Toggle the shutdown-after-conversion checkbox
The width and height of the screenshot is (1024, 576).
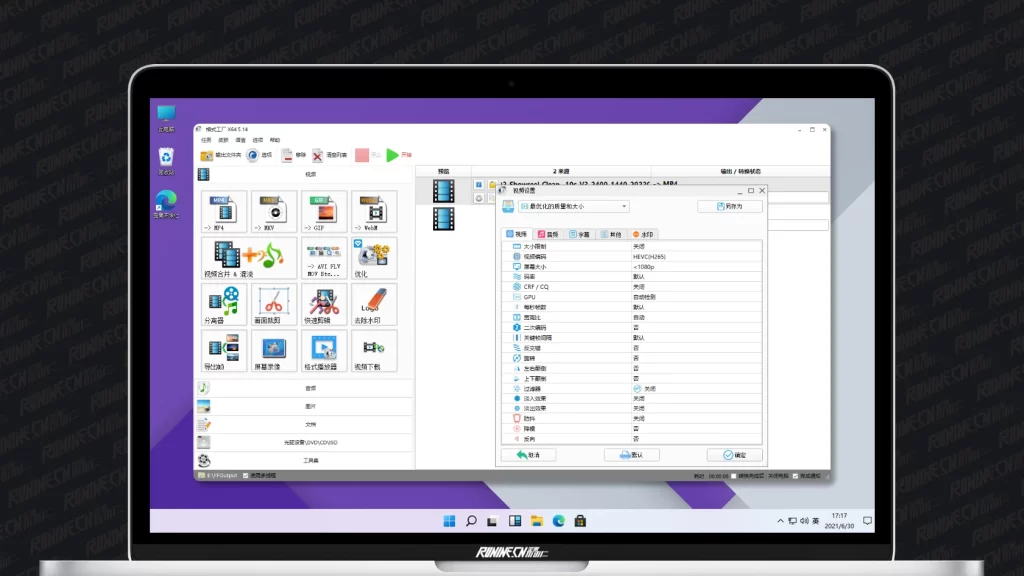coord(733,476)
